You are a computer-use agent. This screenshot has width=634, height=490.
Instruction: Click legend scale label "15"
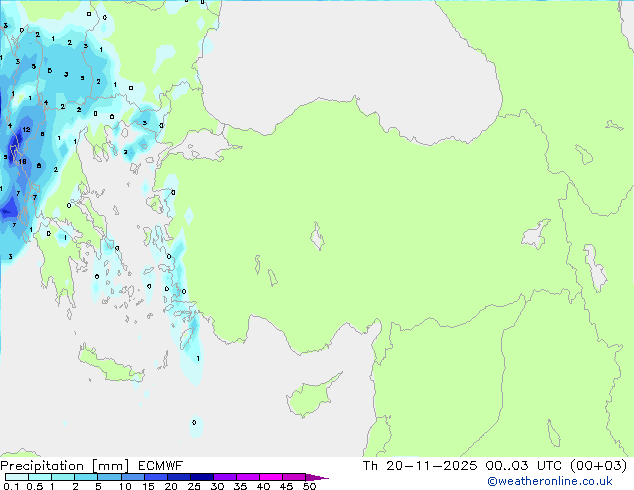point(148,486)
